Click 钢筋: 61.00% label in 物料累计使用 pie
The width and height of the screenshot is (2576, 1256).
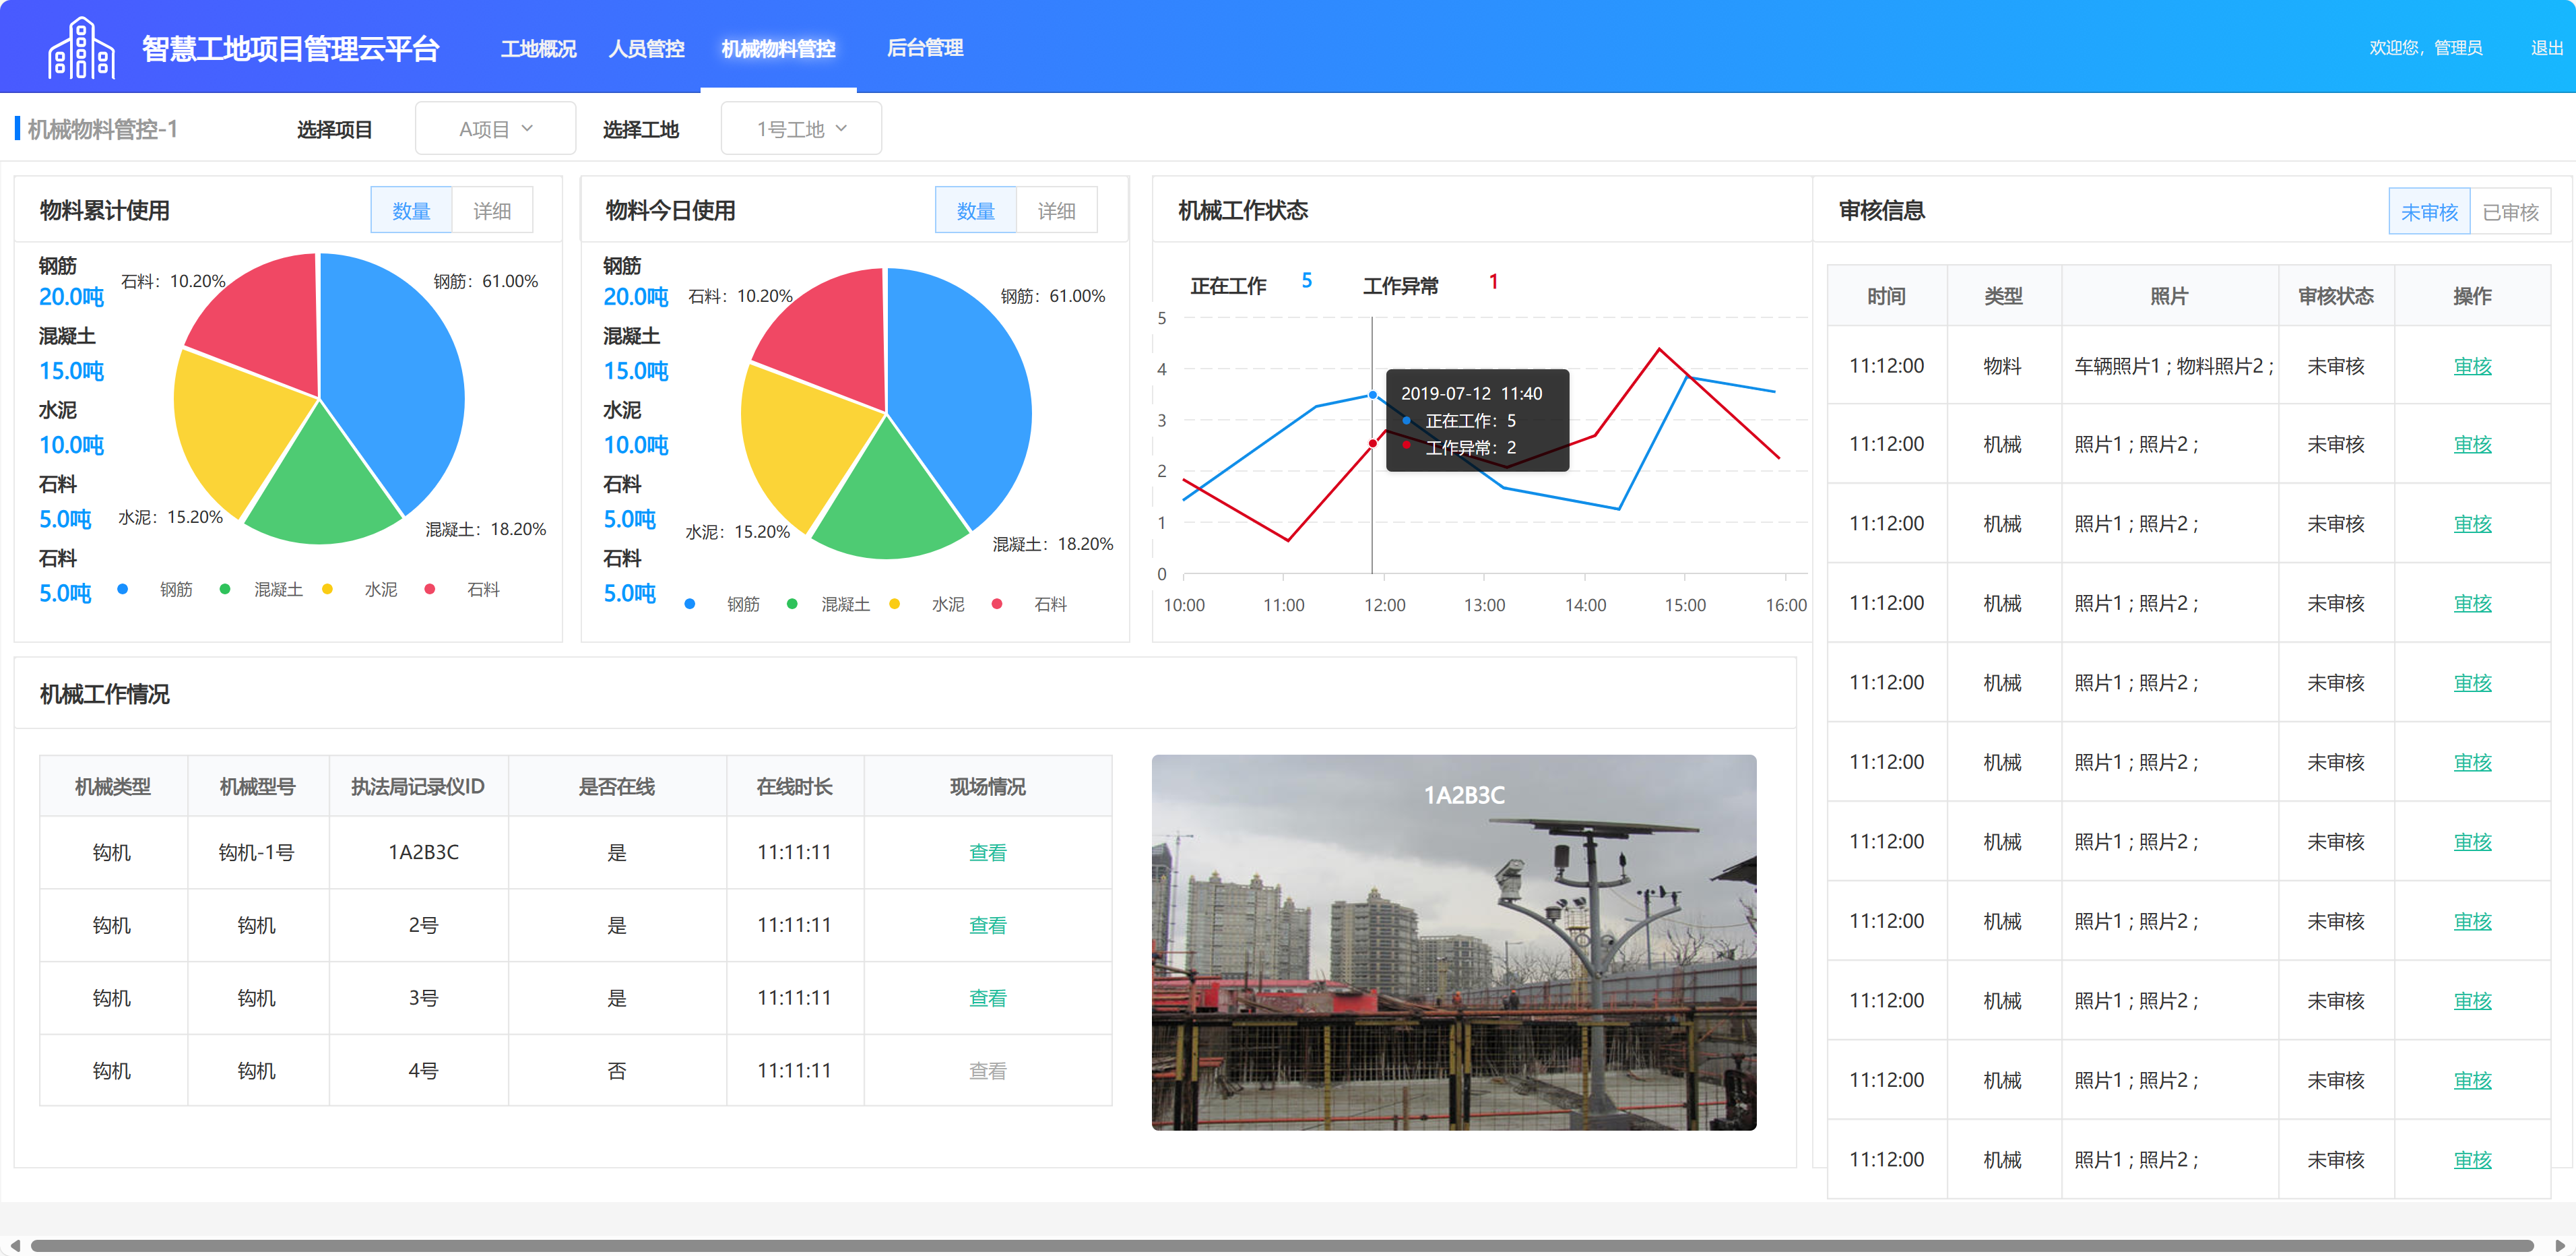[485, 281]
